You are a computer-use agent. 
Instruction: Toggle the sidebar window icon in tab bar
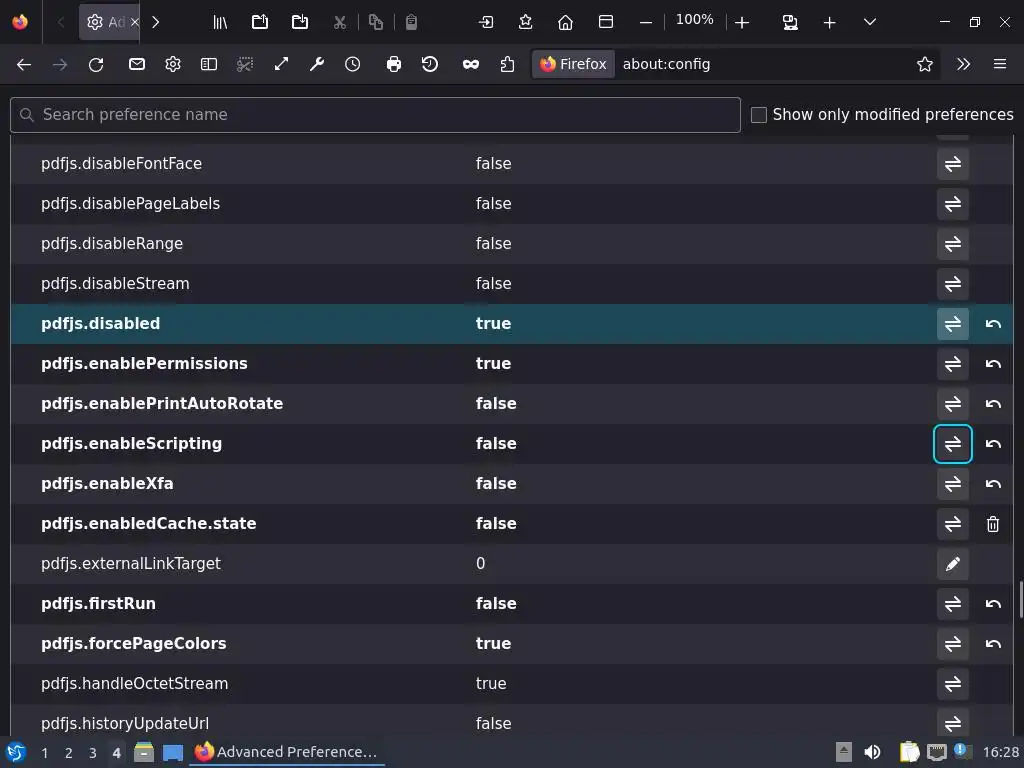point(605,22)
